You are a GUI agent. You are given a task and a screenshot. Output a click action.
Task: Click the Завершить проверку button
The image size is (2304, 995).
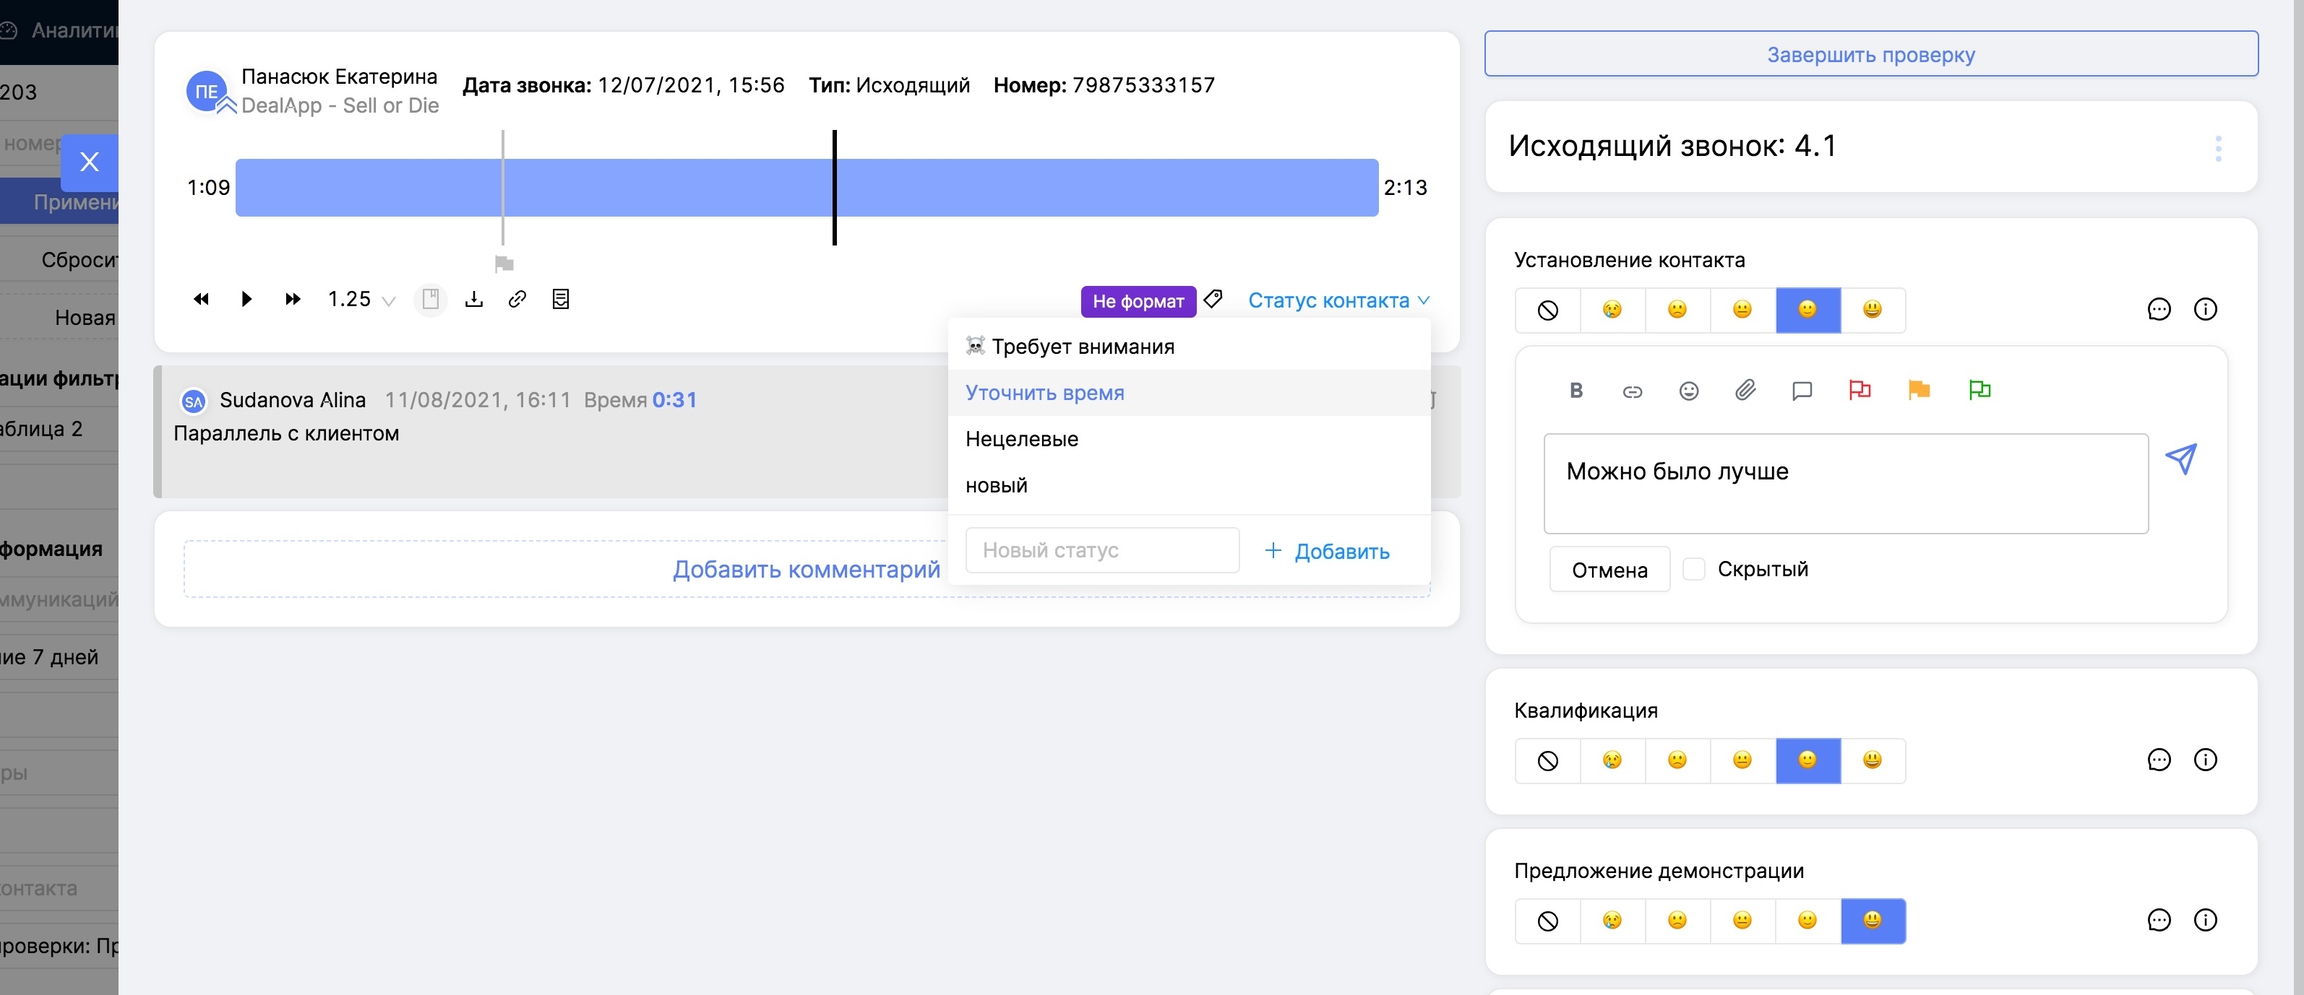point(1870,54)
